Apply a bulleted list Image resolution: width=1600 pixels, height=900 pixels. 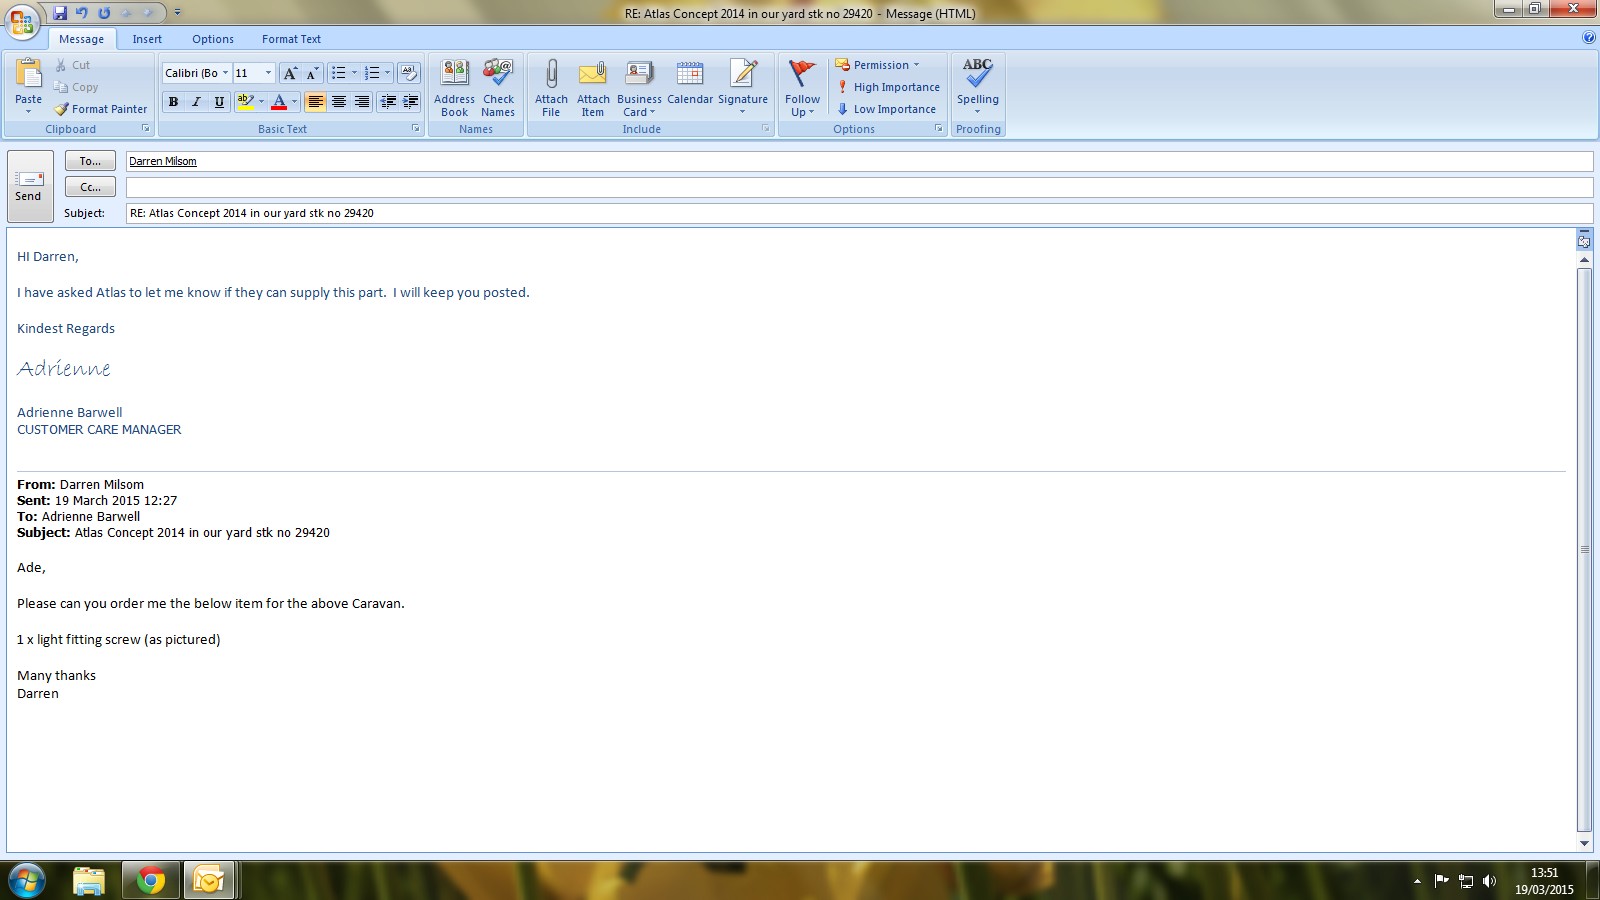pyautogui.click(x=339, y=73)
